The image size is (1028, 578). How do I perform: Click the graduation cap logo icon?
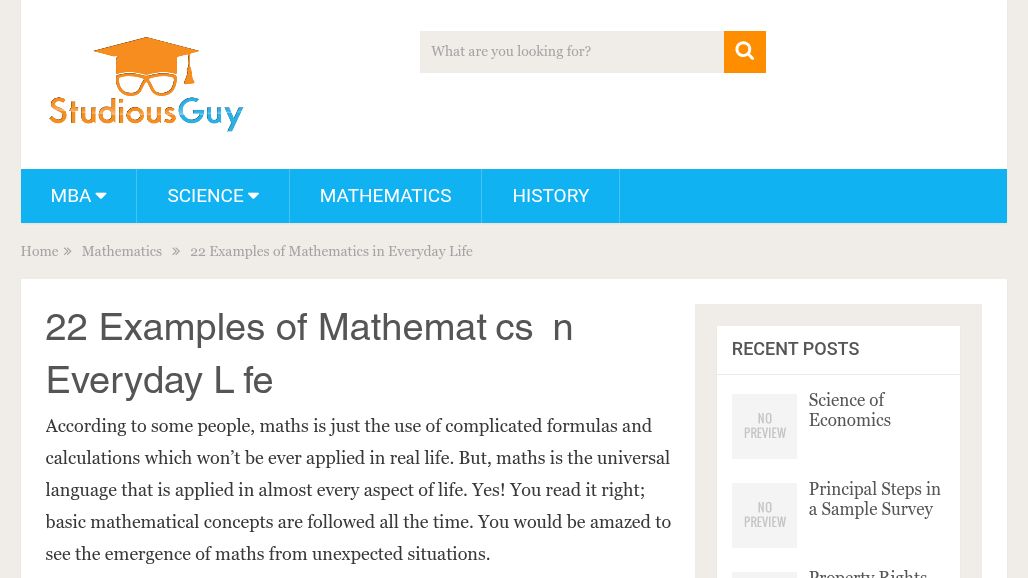coord(146,66)
